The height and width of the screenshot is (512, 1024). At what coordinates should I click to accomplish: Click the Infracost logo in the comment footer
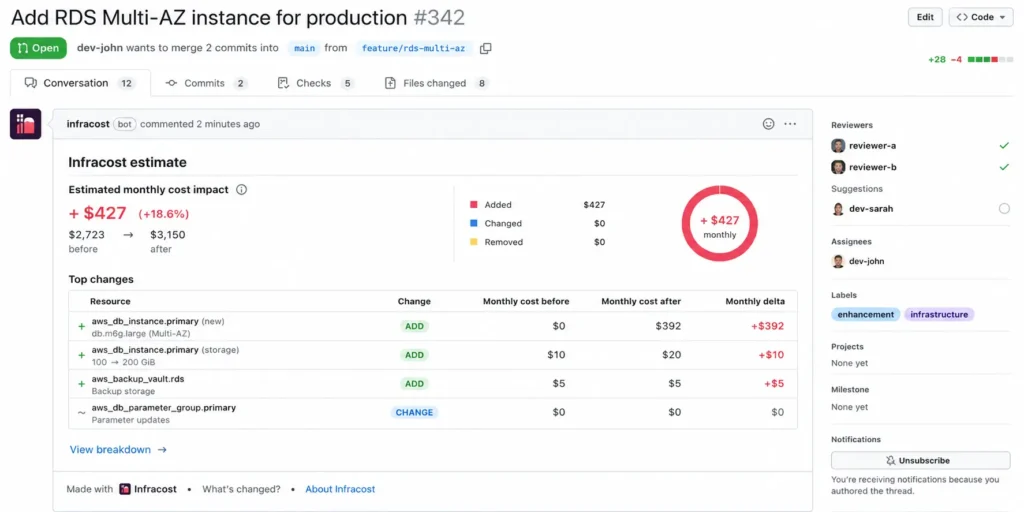coord(125,489)
